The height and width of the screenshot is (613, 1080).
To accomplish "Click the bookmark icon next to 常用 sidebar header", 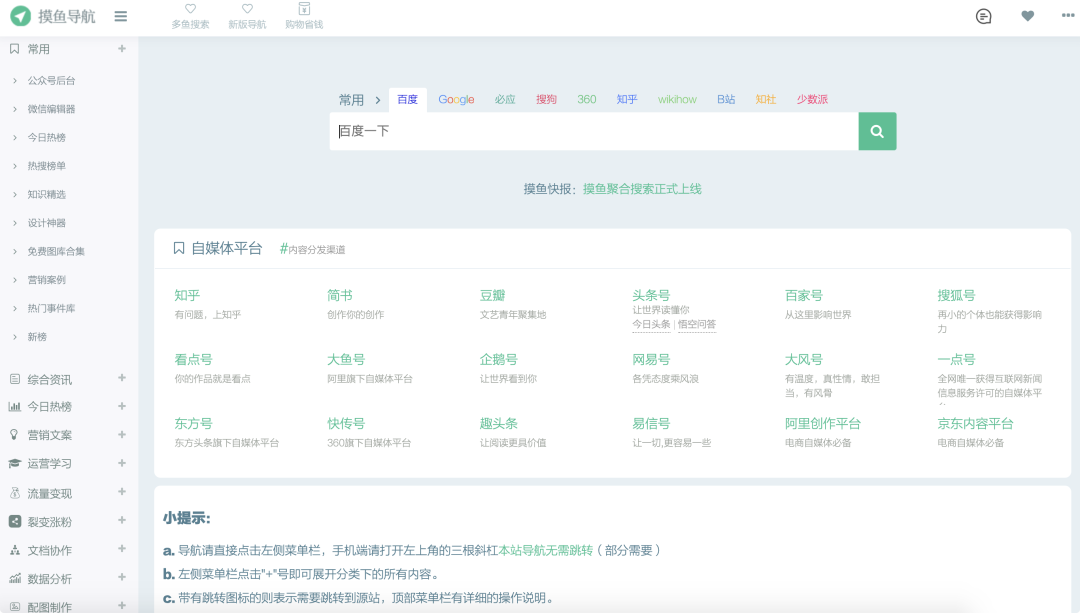I will pos(13,47).
